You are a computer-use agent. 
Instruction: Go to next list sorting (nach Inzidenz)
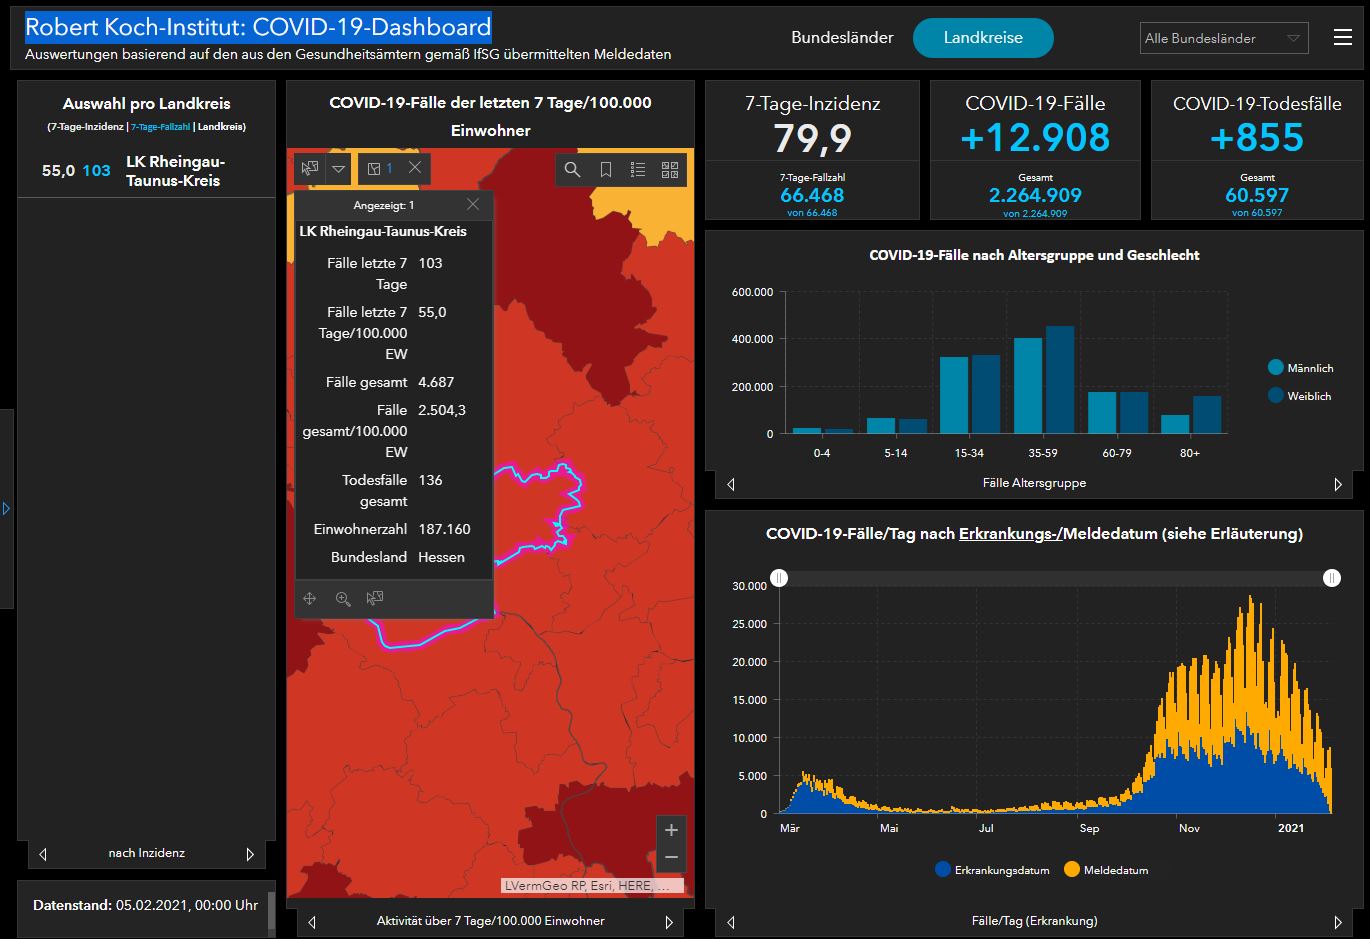tap(250, 854)
